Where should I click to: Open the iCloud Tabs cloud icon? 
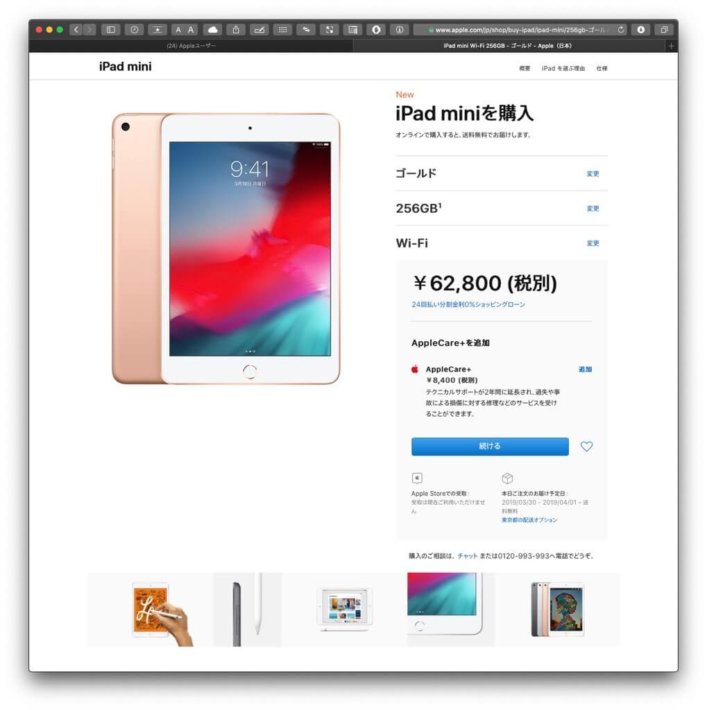(212, 30)
